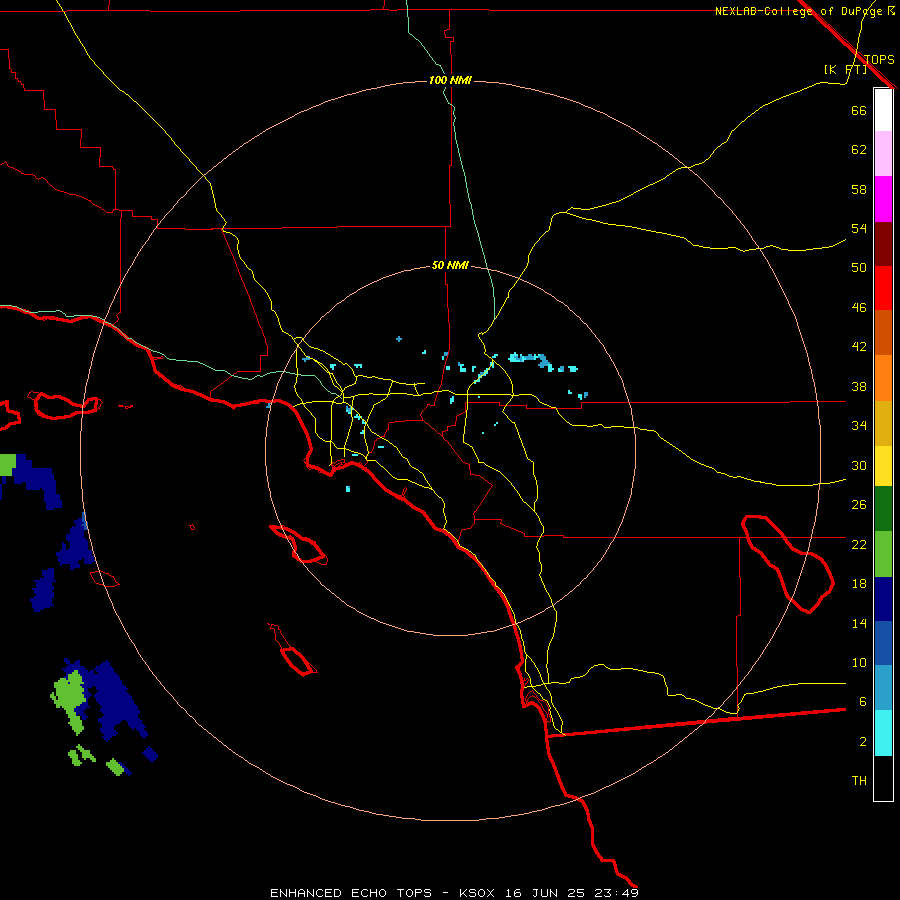
Task: Select the 42 scale label
Action: 859,347
